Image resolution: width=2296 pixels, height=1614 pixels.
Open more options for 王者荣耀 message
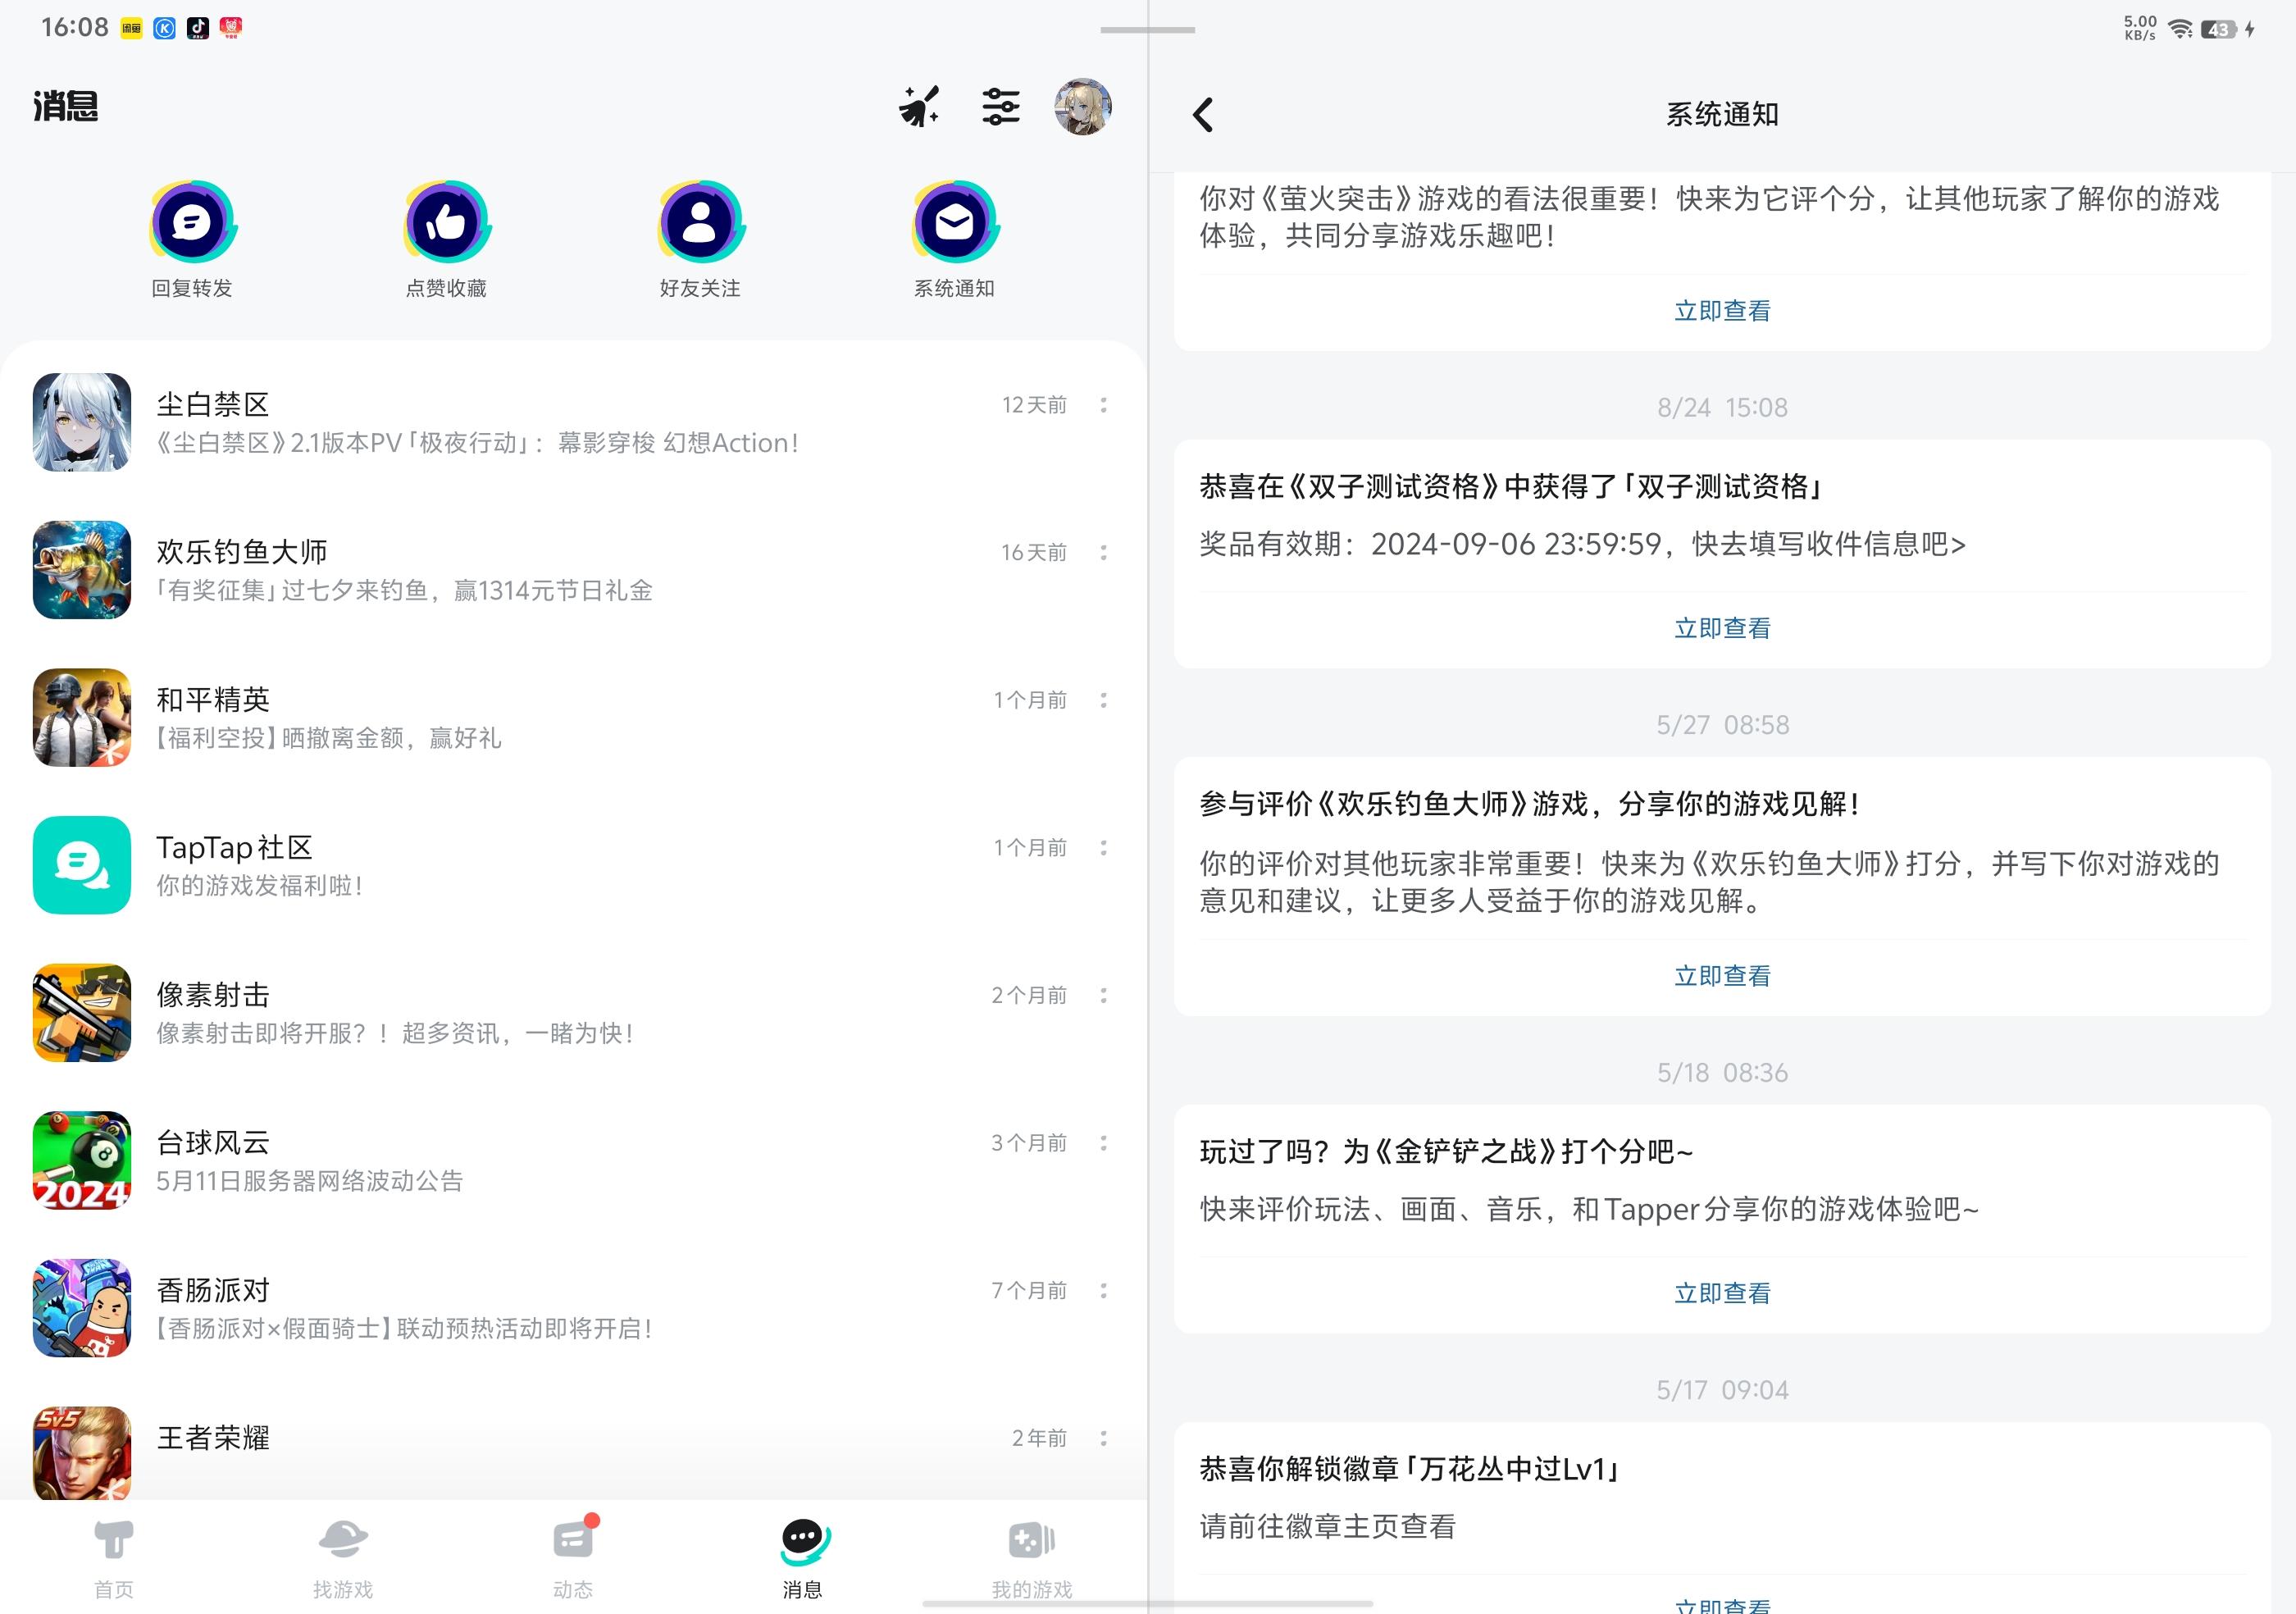click(1103, 1438)
